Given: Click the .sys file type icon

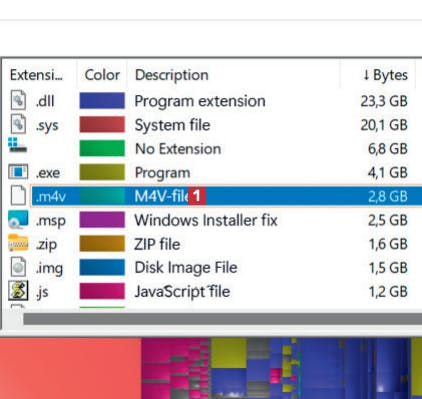Looking at the screenshot, I should (x=18, y=124).
